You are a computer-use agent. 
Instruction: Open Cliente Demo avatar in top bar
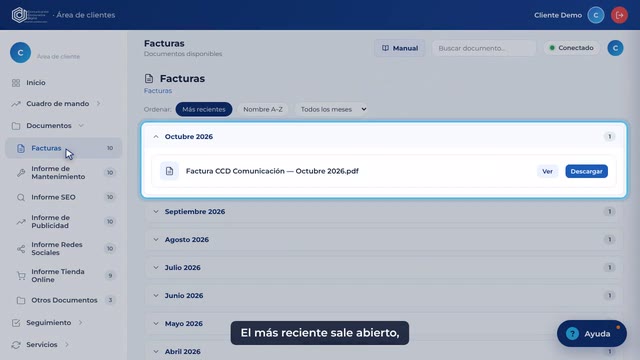click(x=596, y=15)
